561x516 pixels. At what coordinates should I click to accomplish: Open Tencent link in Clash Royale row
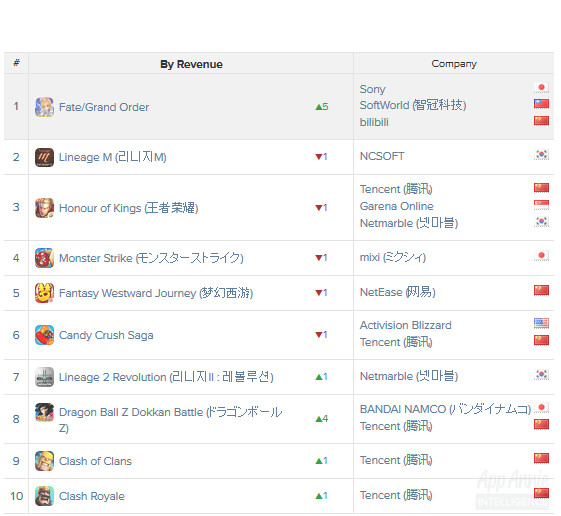(x=396, y=495)
